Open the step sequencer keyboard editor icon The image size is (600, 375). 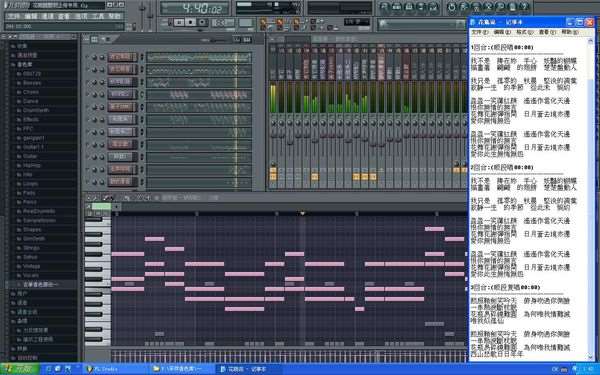tap(247, 39)
